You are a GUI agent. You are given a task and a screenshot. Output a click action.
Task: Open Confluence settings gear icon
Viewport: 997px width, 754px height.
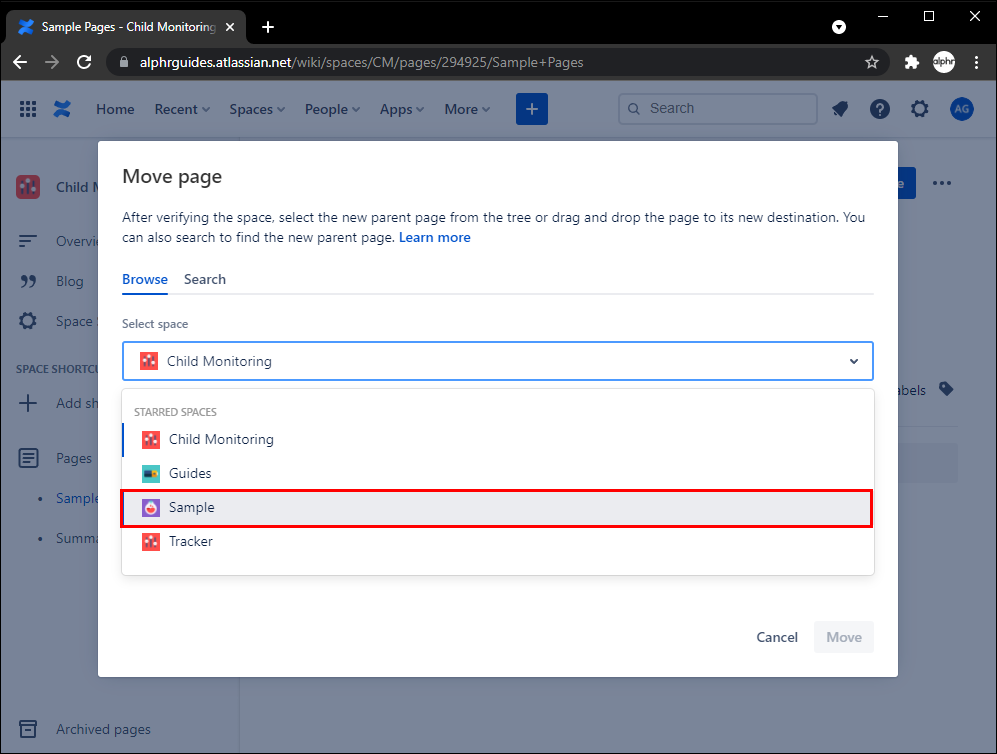pos(919,109)
